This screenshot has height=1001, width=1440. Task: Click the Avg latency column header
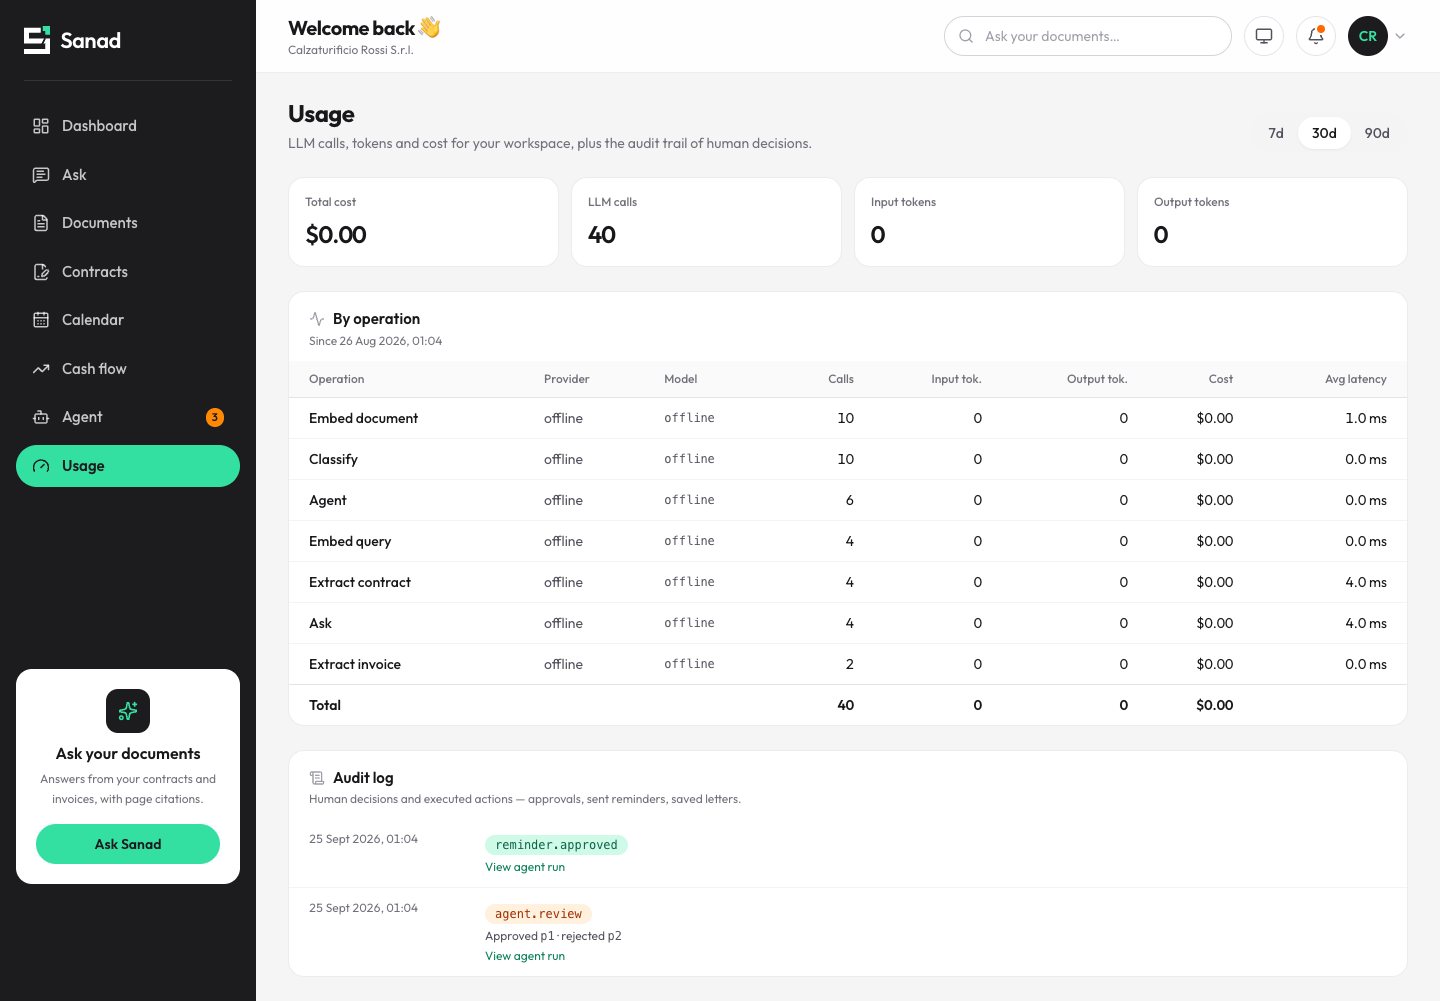click(1356, 379)
